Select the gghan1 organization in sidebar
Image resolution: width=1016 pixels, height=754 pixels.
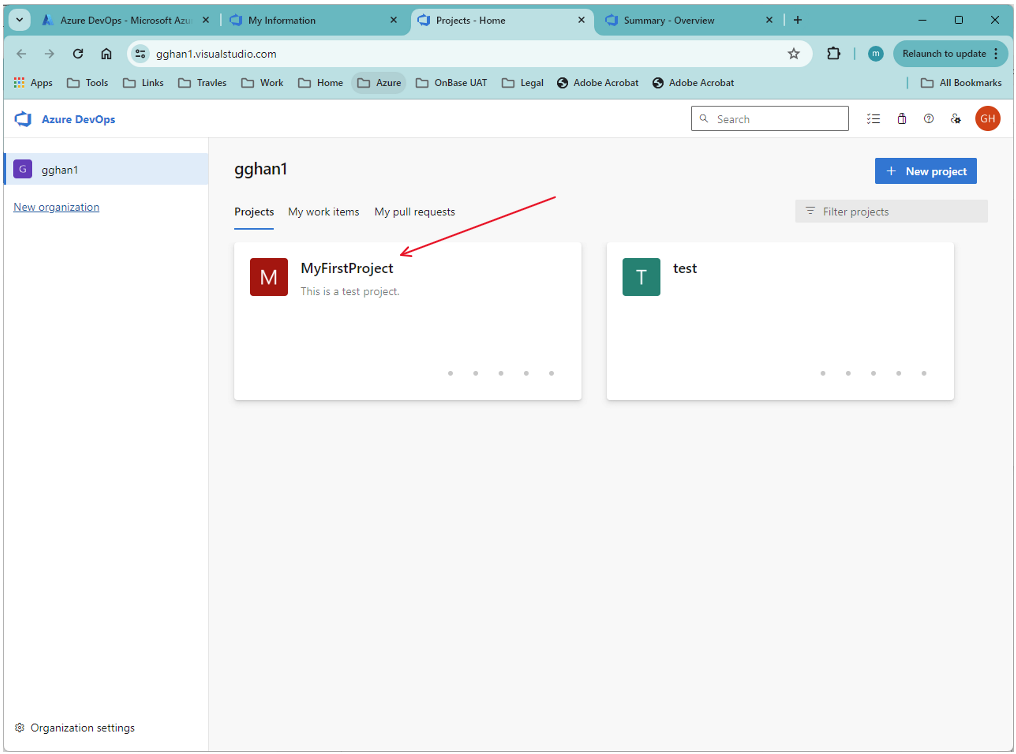[106, 170]
